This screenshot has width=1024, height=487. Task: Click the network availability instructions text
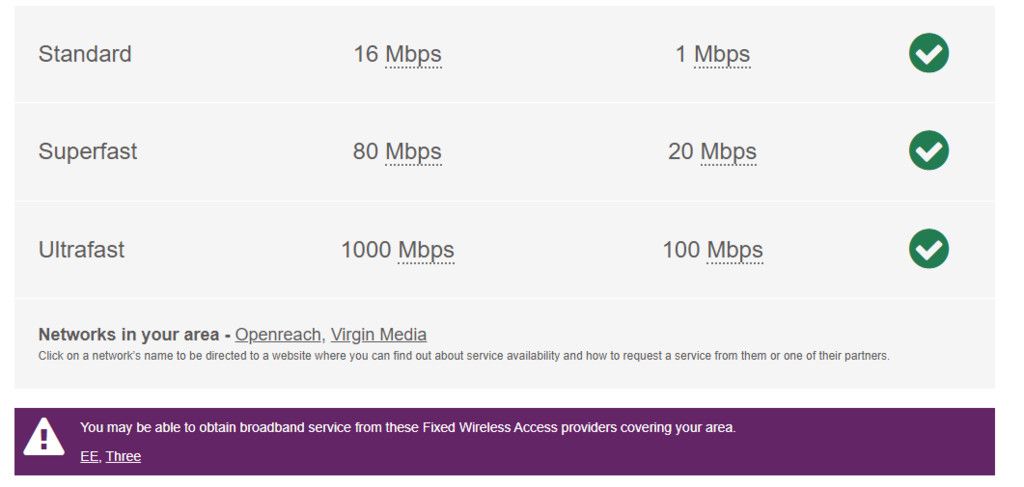pyautogui.click(x=463, y=356)
